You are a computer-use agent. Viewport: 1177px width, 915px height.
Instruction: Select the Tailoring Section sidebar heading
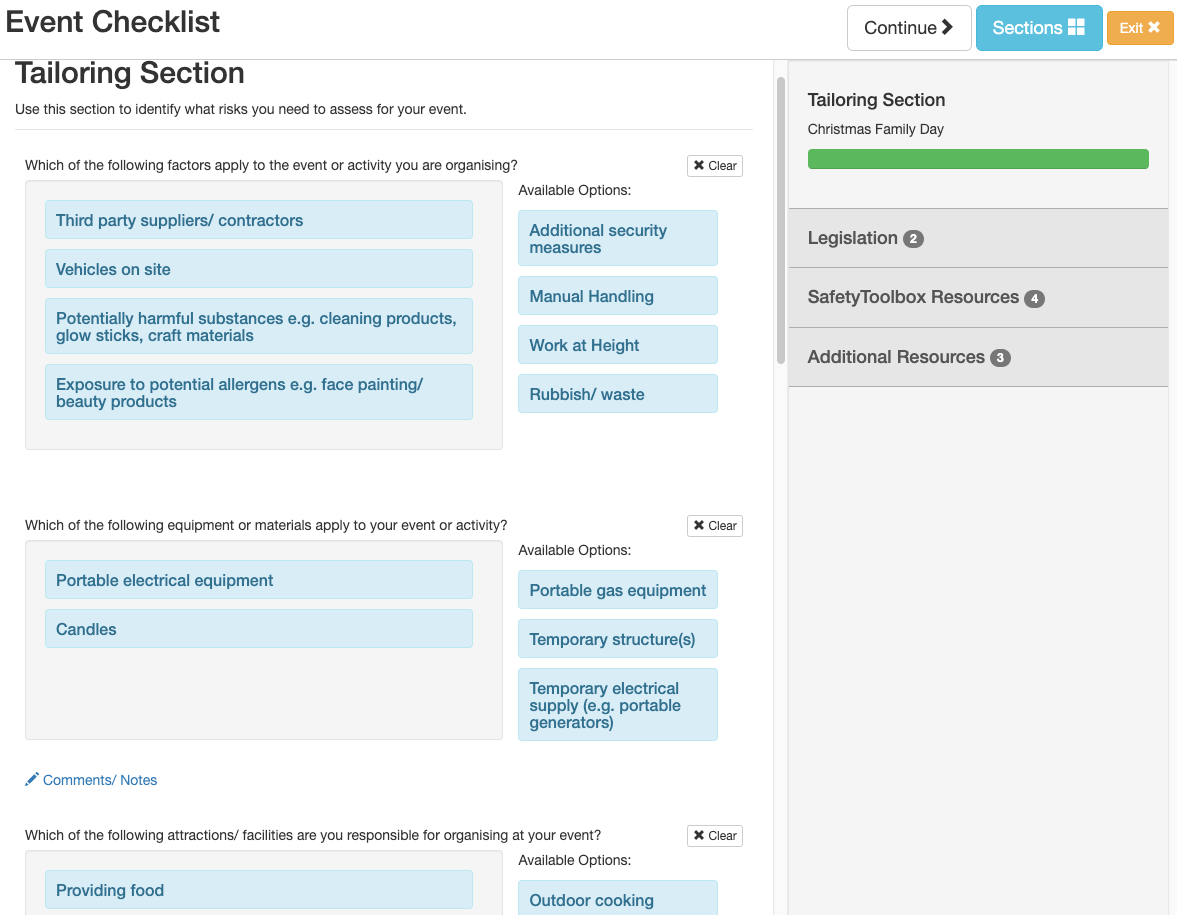[x=876, y=100]
